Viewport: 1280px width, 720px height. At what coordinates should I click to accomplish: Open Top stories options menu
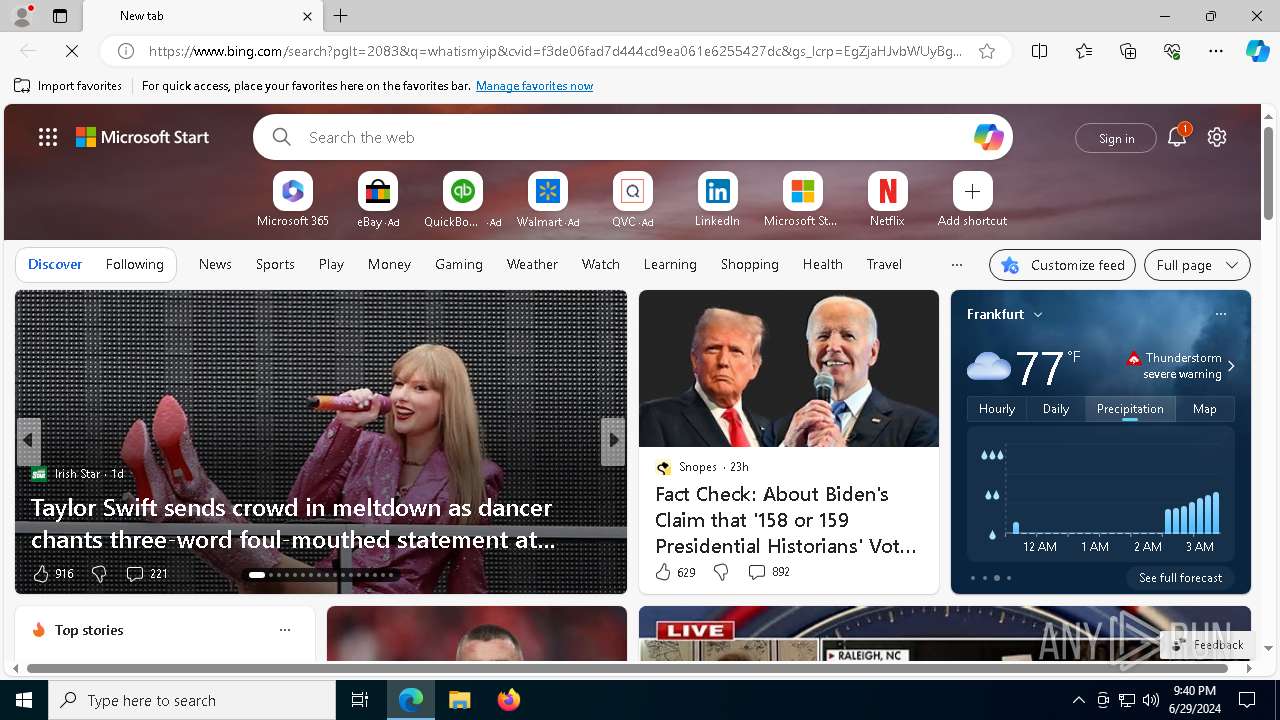point(285,630)
